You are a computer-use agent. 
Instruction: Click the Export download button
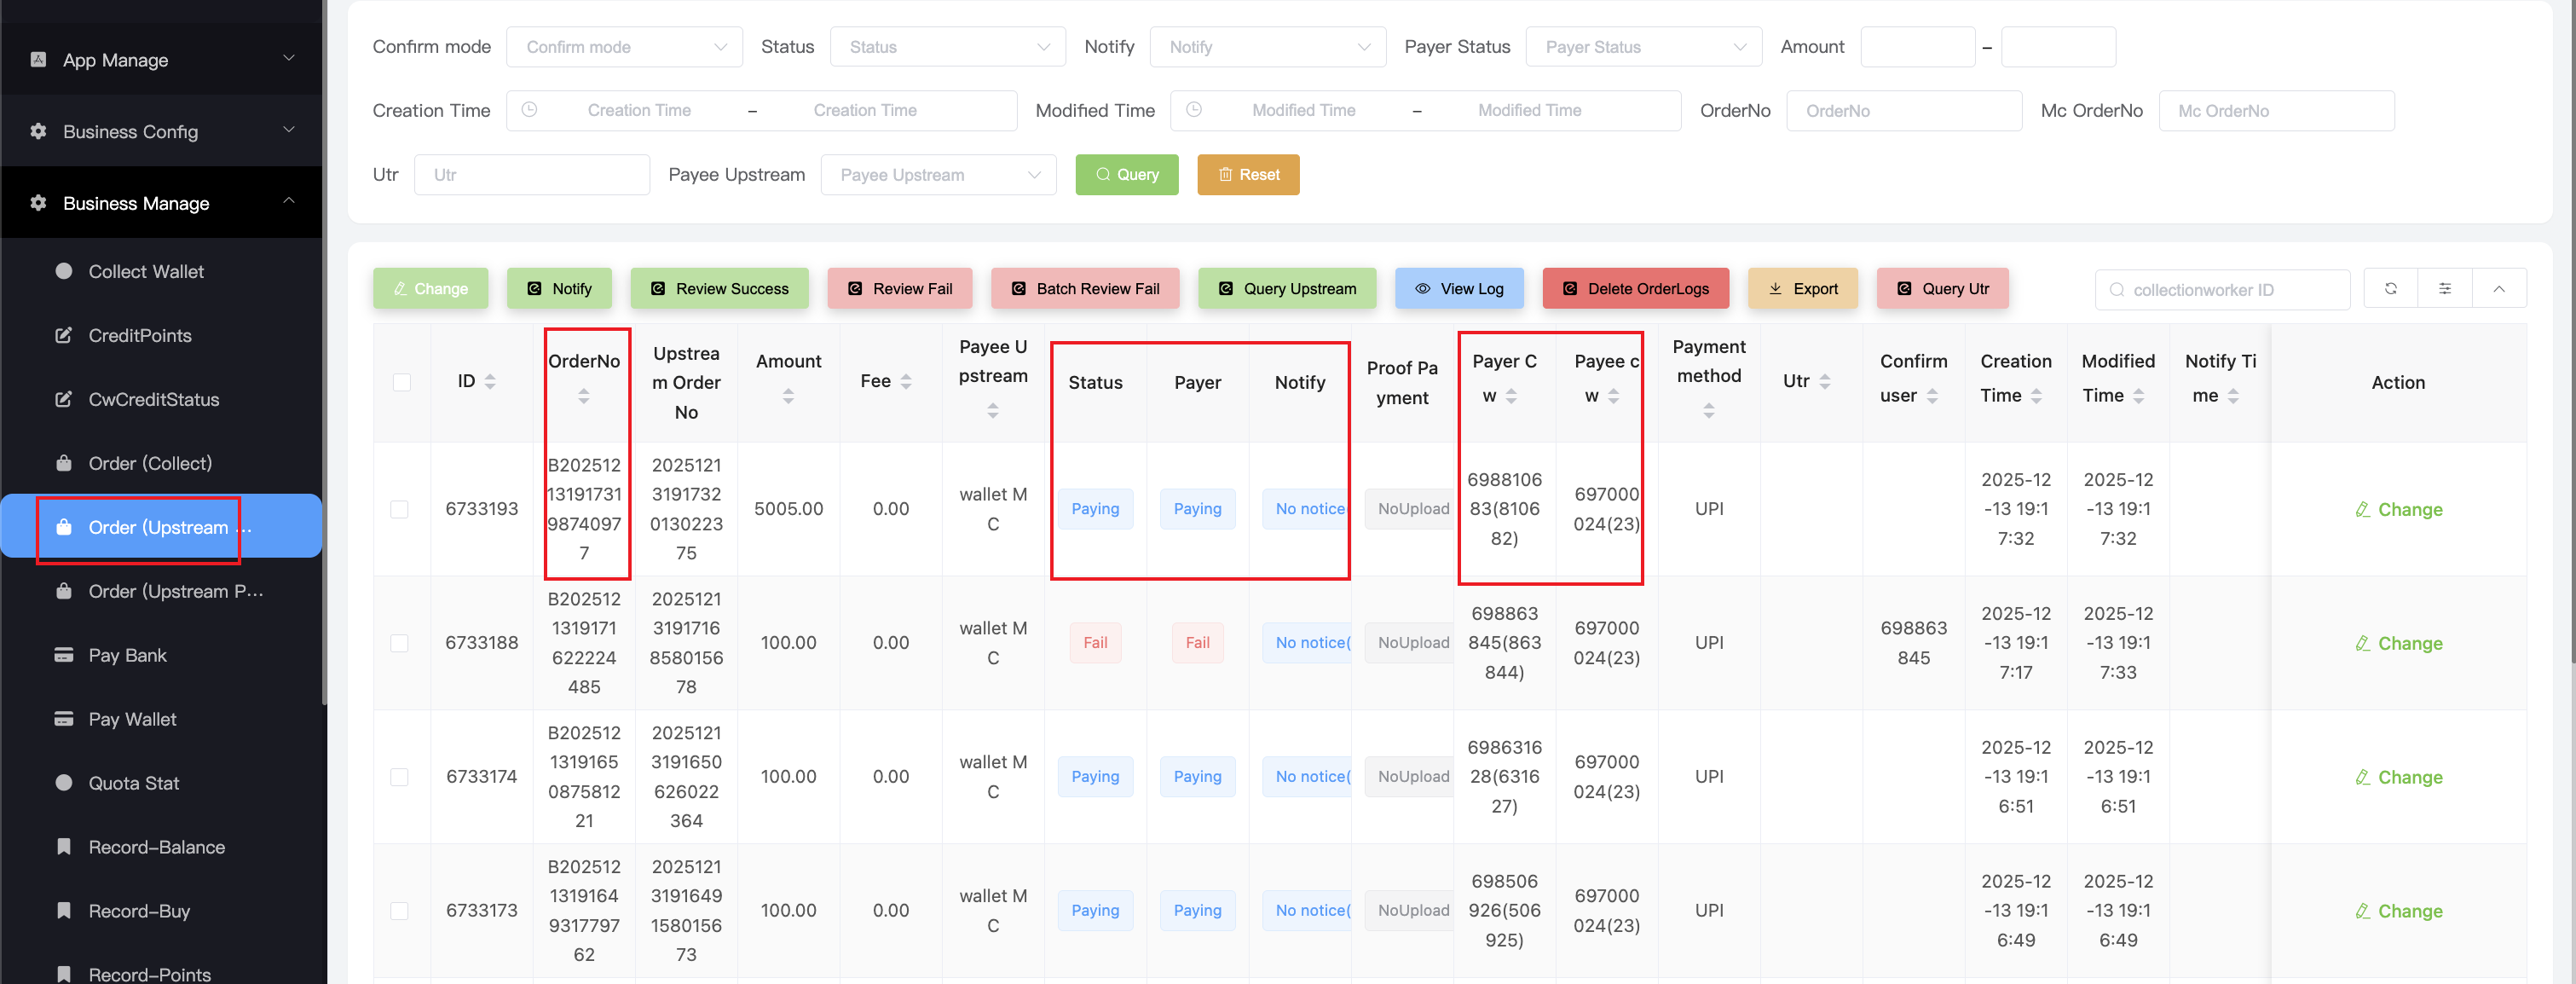[1802, 289]
